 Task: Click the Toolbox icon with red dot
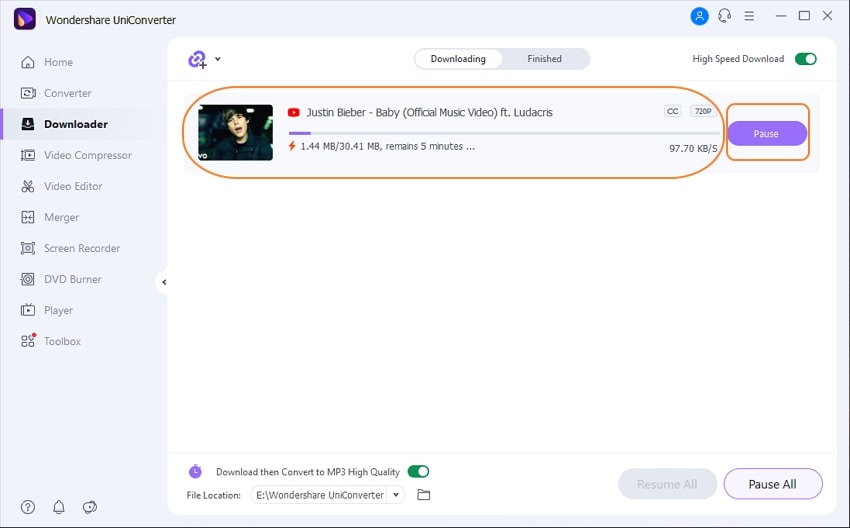[x=28, y=340]
